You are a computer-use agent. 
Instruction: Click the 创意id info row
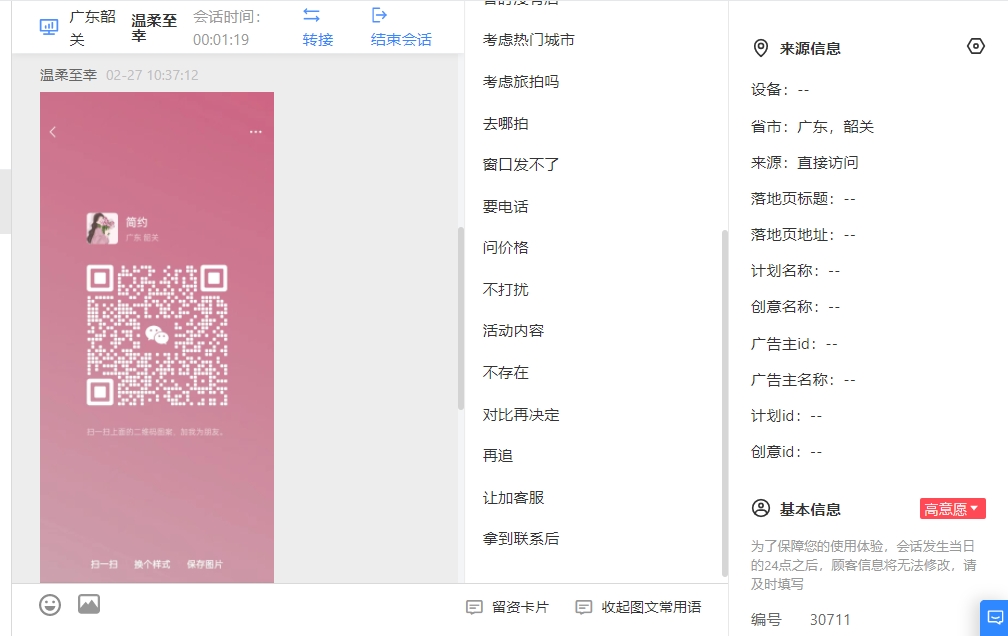click(x=786, y=452)
